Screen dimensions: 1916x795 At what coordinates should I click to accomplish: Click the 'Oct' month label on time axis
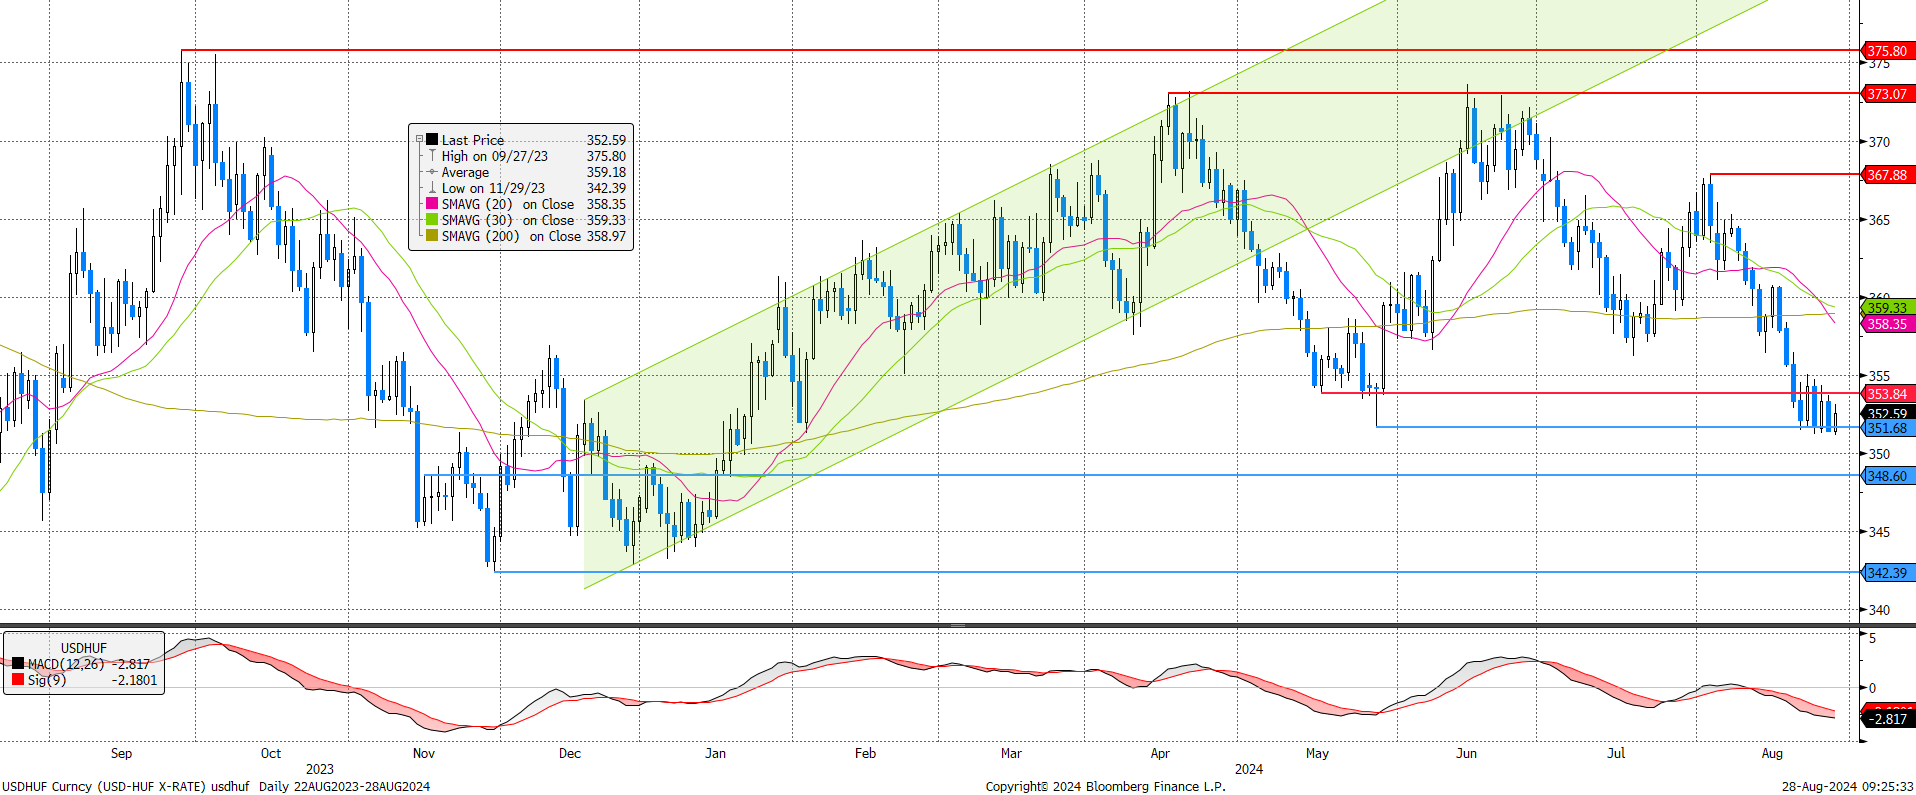[x=270, y=753]
